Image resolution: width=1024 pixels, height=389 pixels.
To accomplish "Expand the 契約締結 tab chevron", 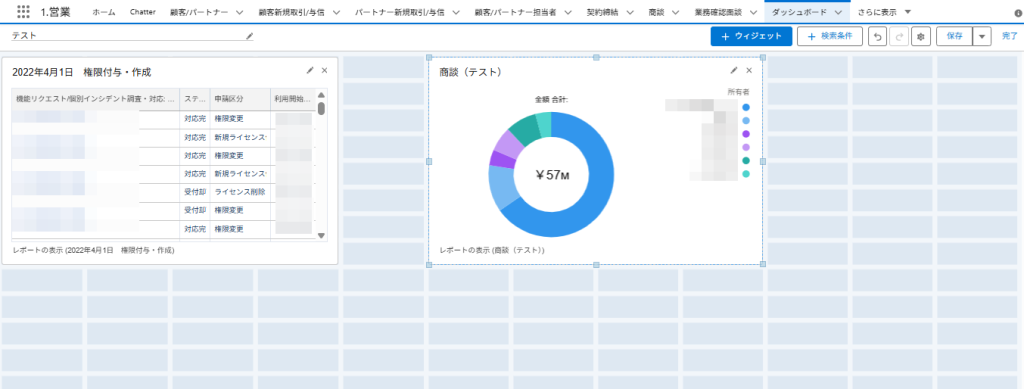I will (630, 12).
